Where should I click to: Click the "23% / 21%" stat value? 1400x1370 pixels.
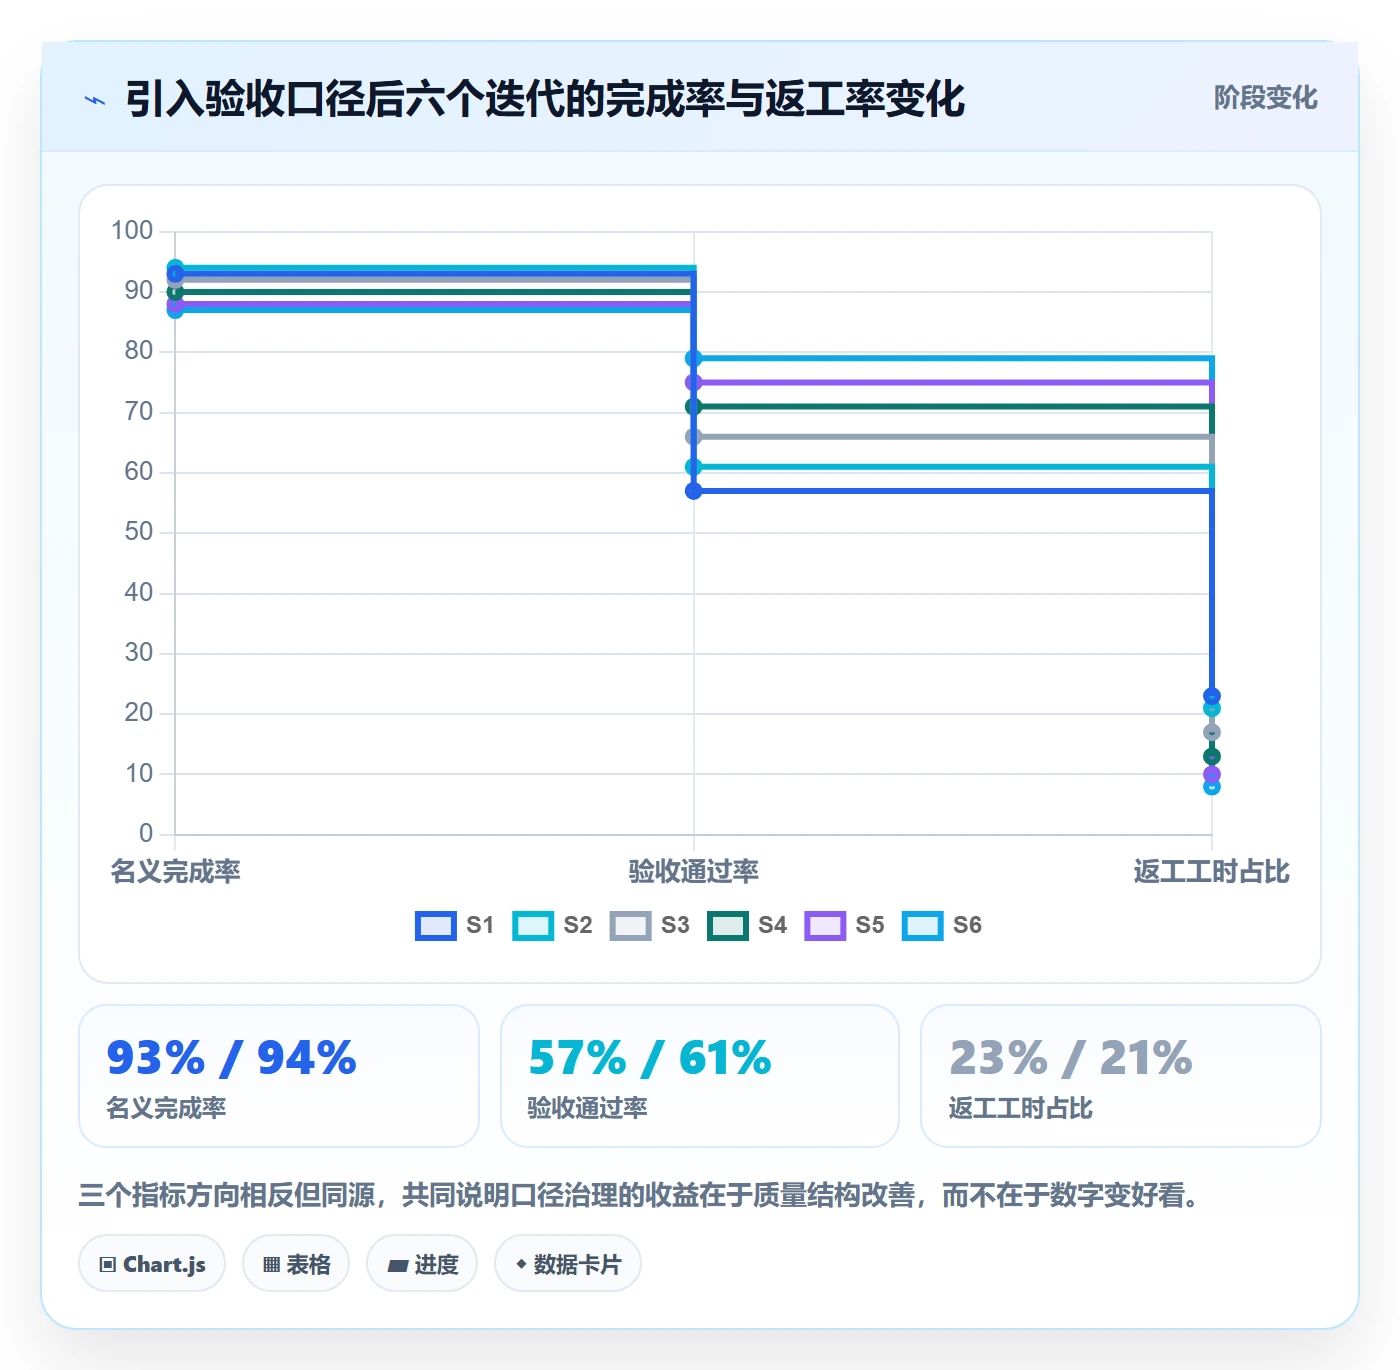[1071, 1058]
